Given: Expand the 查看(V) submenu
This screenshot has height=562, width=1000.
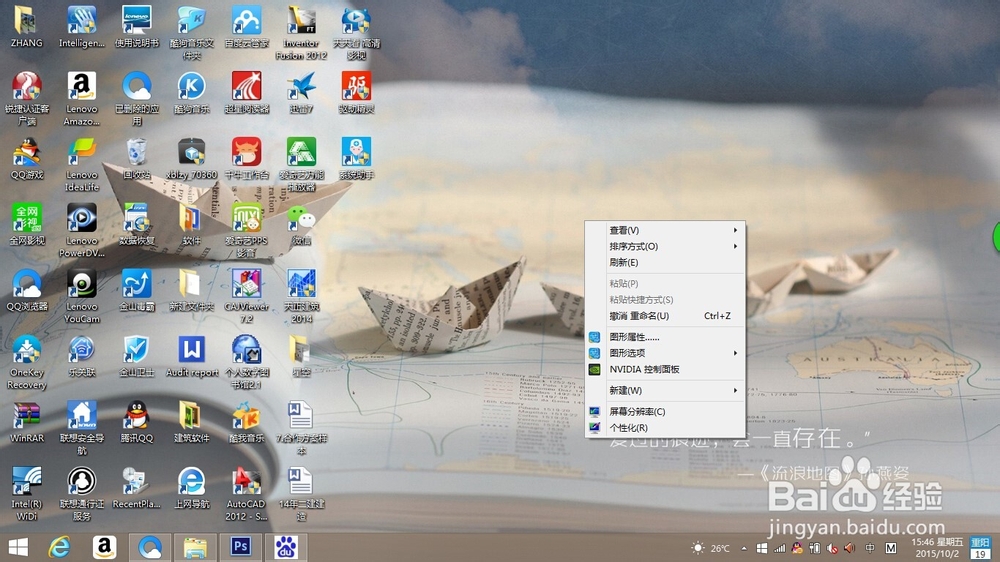Looking at the screenshot, I should (x=665, y=230).
